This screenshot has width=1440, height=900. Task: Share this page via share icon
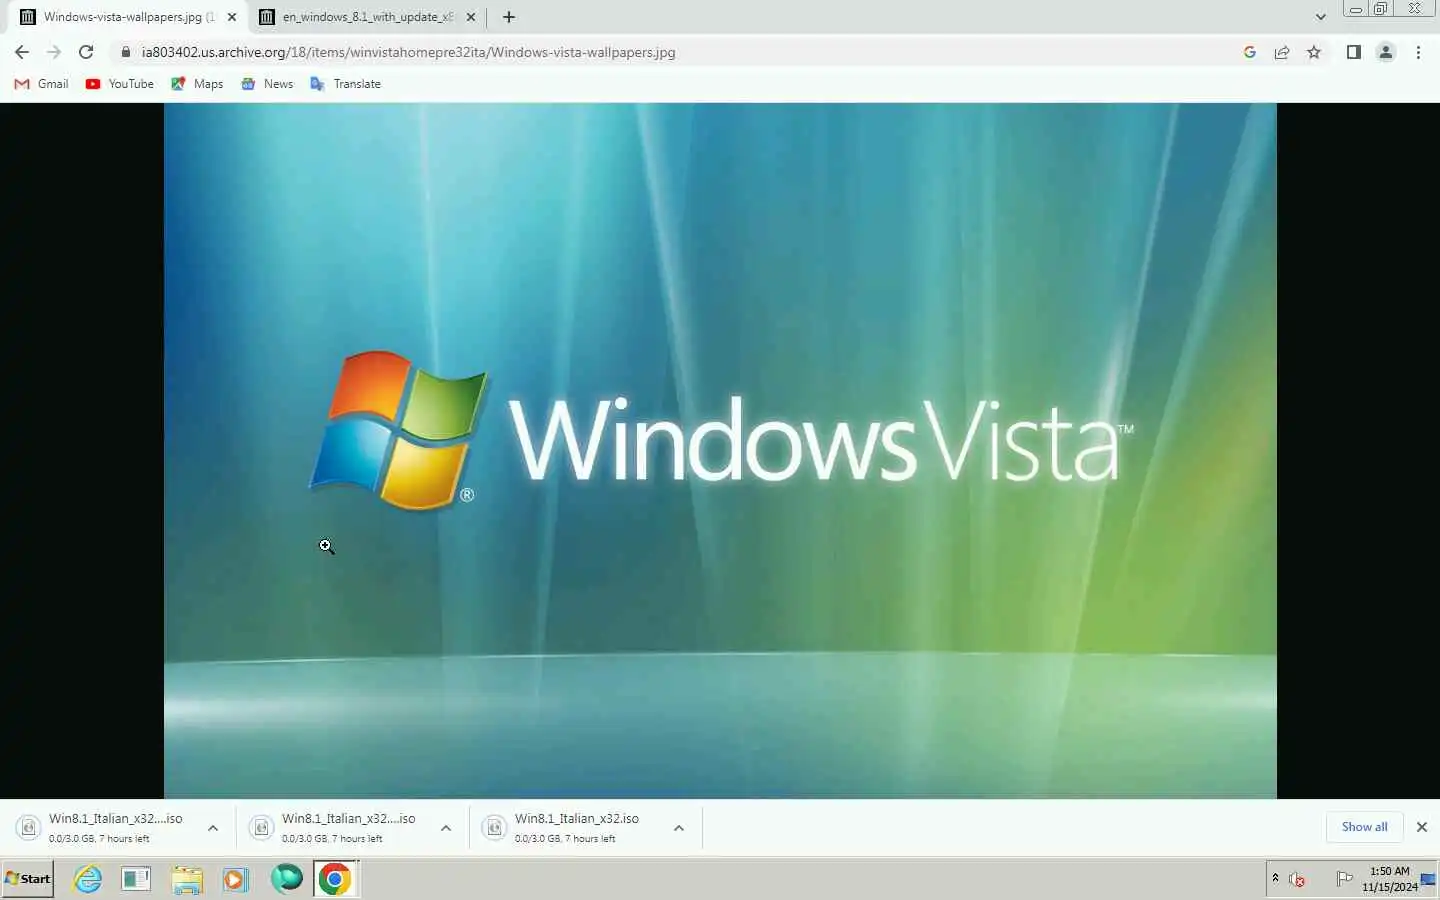click(x=1282, y=52)
